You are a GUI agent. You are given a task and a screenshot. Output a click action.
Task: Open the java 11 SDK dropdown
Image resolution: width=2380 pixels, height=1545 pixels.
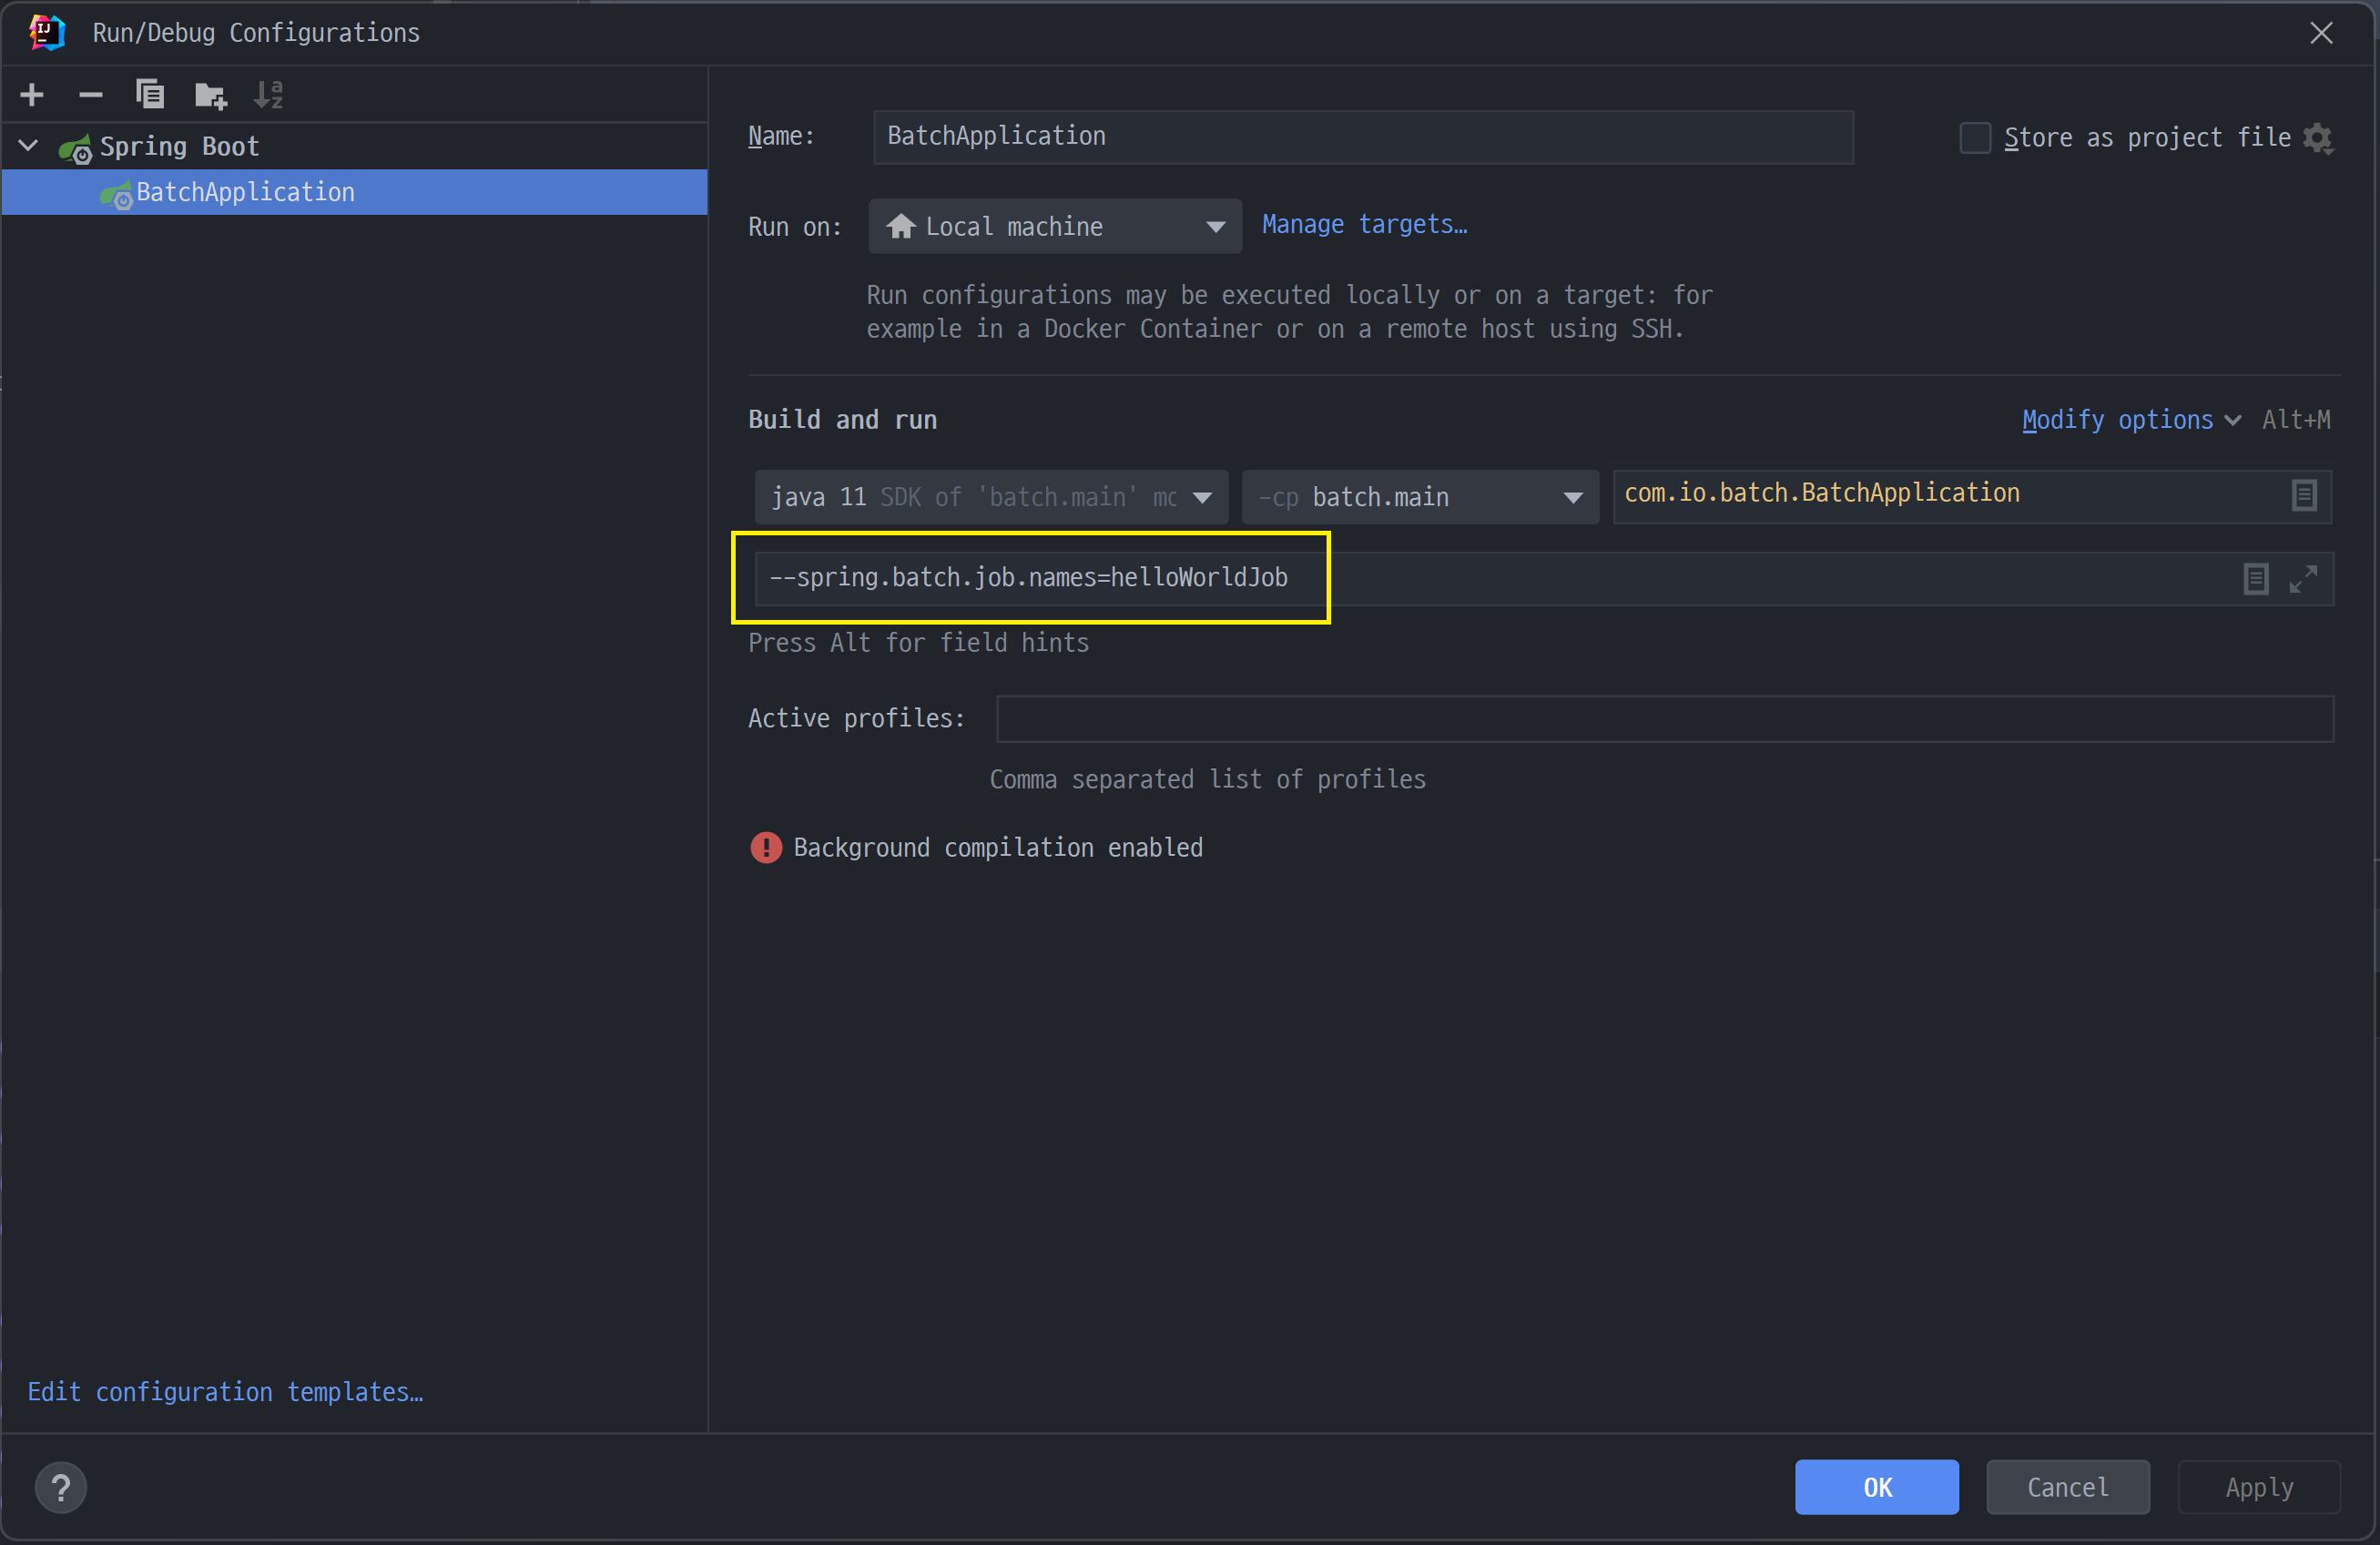pos(990,497)
